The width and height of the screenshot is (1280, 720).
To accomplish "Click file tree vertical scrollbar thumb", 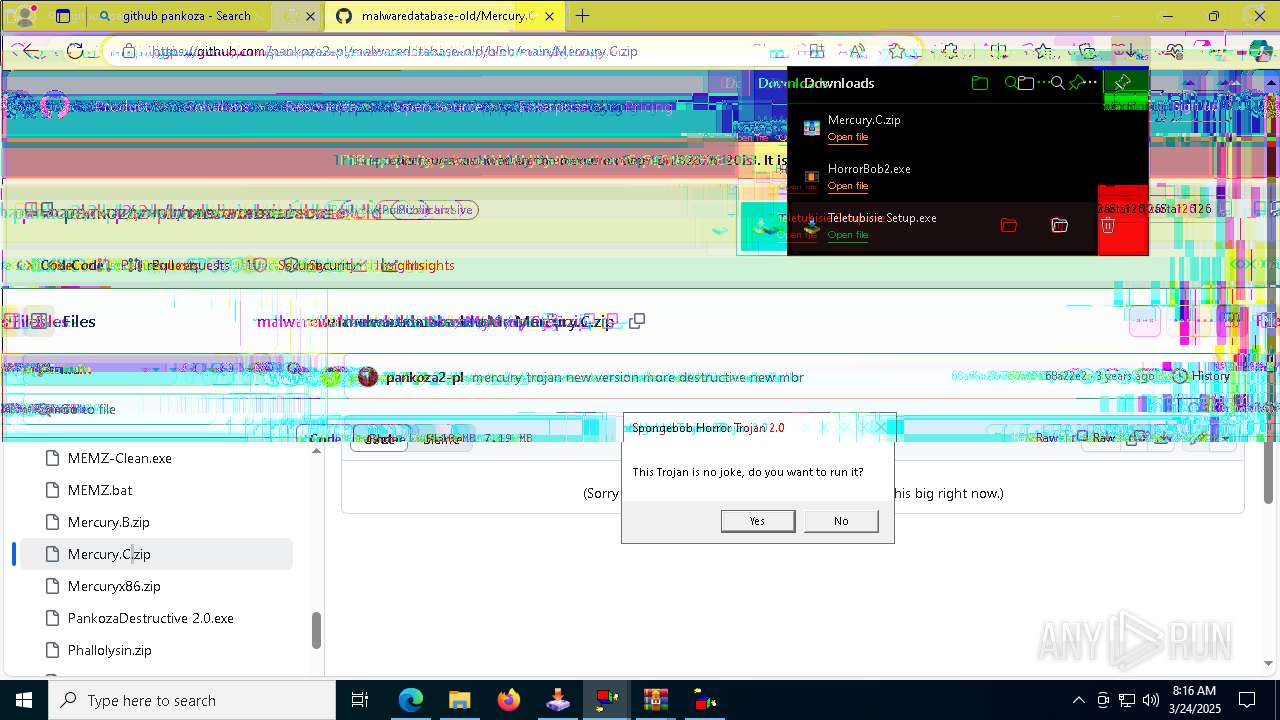I will pos(316,630).
